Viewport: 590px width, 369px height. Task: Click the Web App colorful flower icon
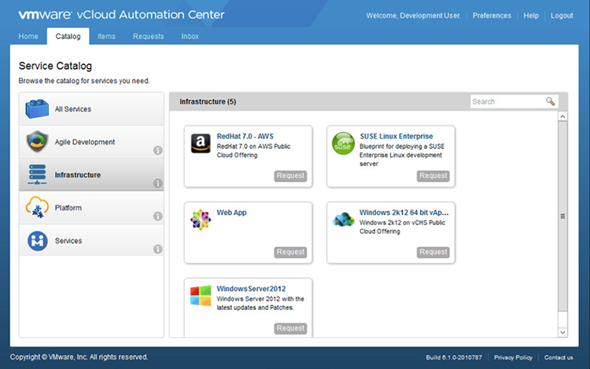point(201,220)
